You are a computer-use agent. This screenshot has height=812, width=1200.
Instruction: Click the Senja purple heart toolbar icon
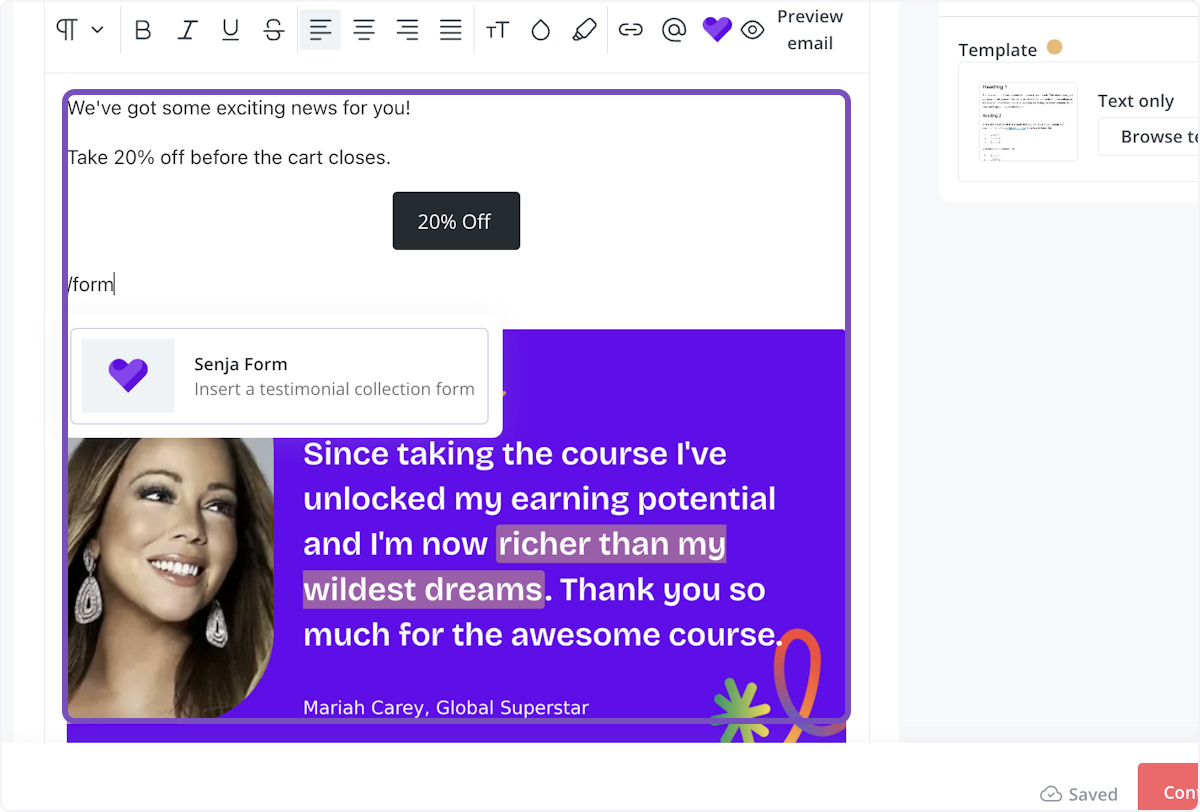click(717, 30)
